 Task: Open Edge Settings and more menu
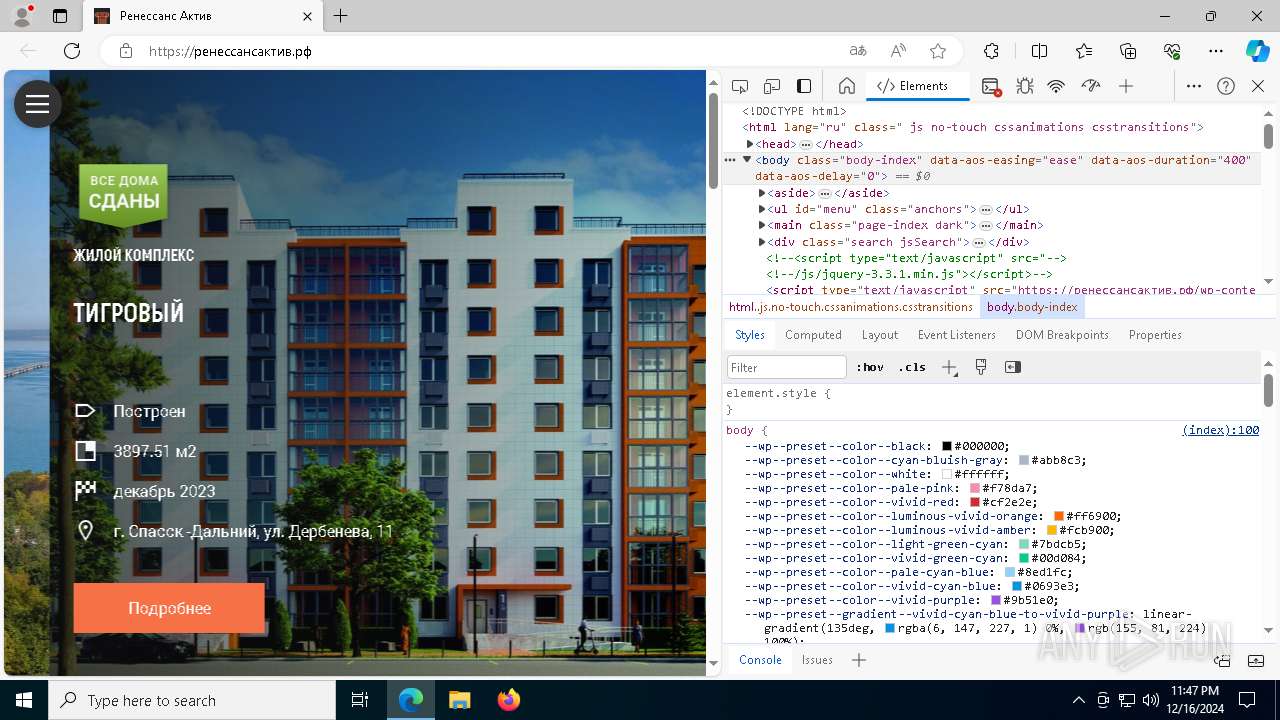[x=1216, y=51]
